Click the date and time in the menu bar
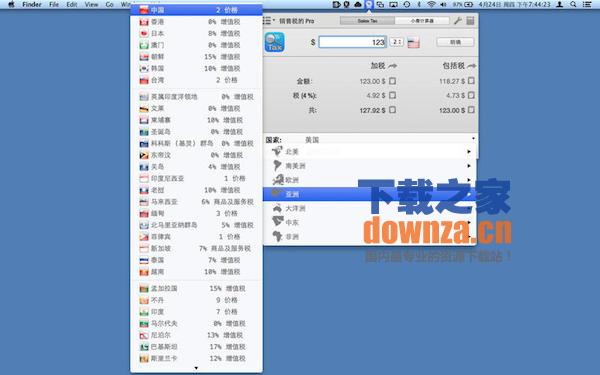 point(515,5)
